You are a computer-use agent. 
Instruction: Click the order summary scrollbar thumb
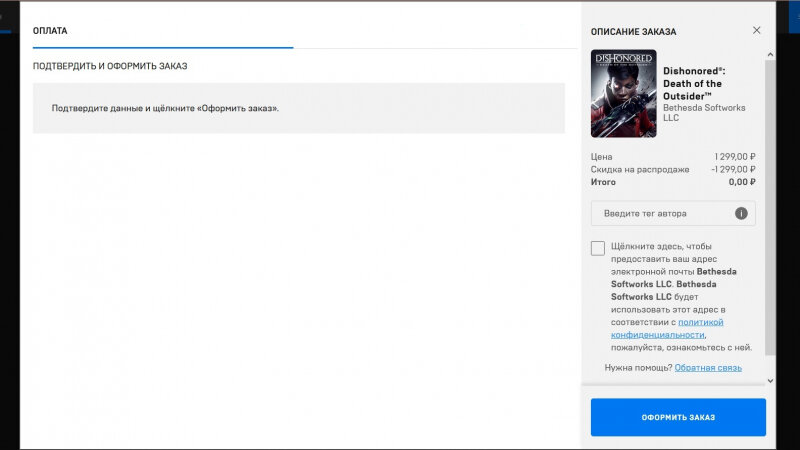point(770,207)
